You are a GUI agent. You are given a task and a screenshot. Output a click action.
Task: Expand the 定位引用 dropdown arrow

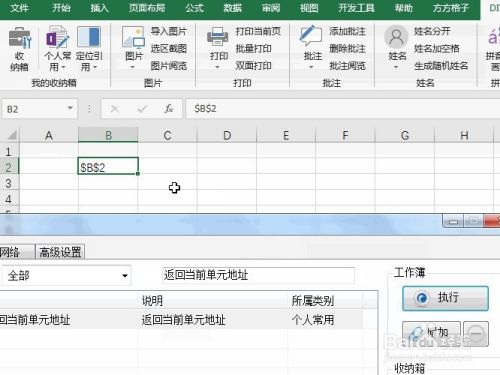[x=95, y=68]
